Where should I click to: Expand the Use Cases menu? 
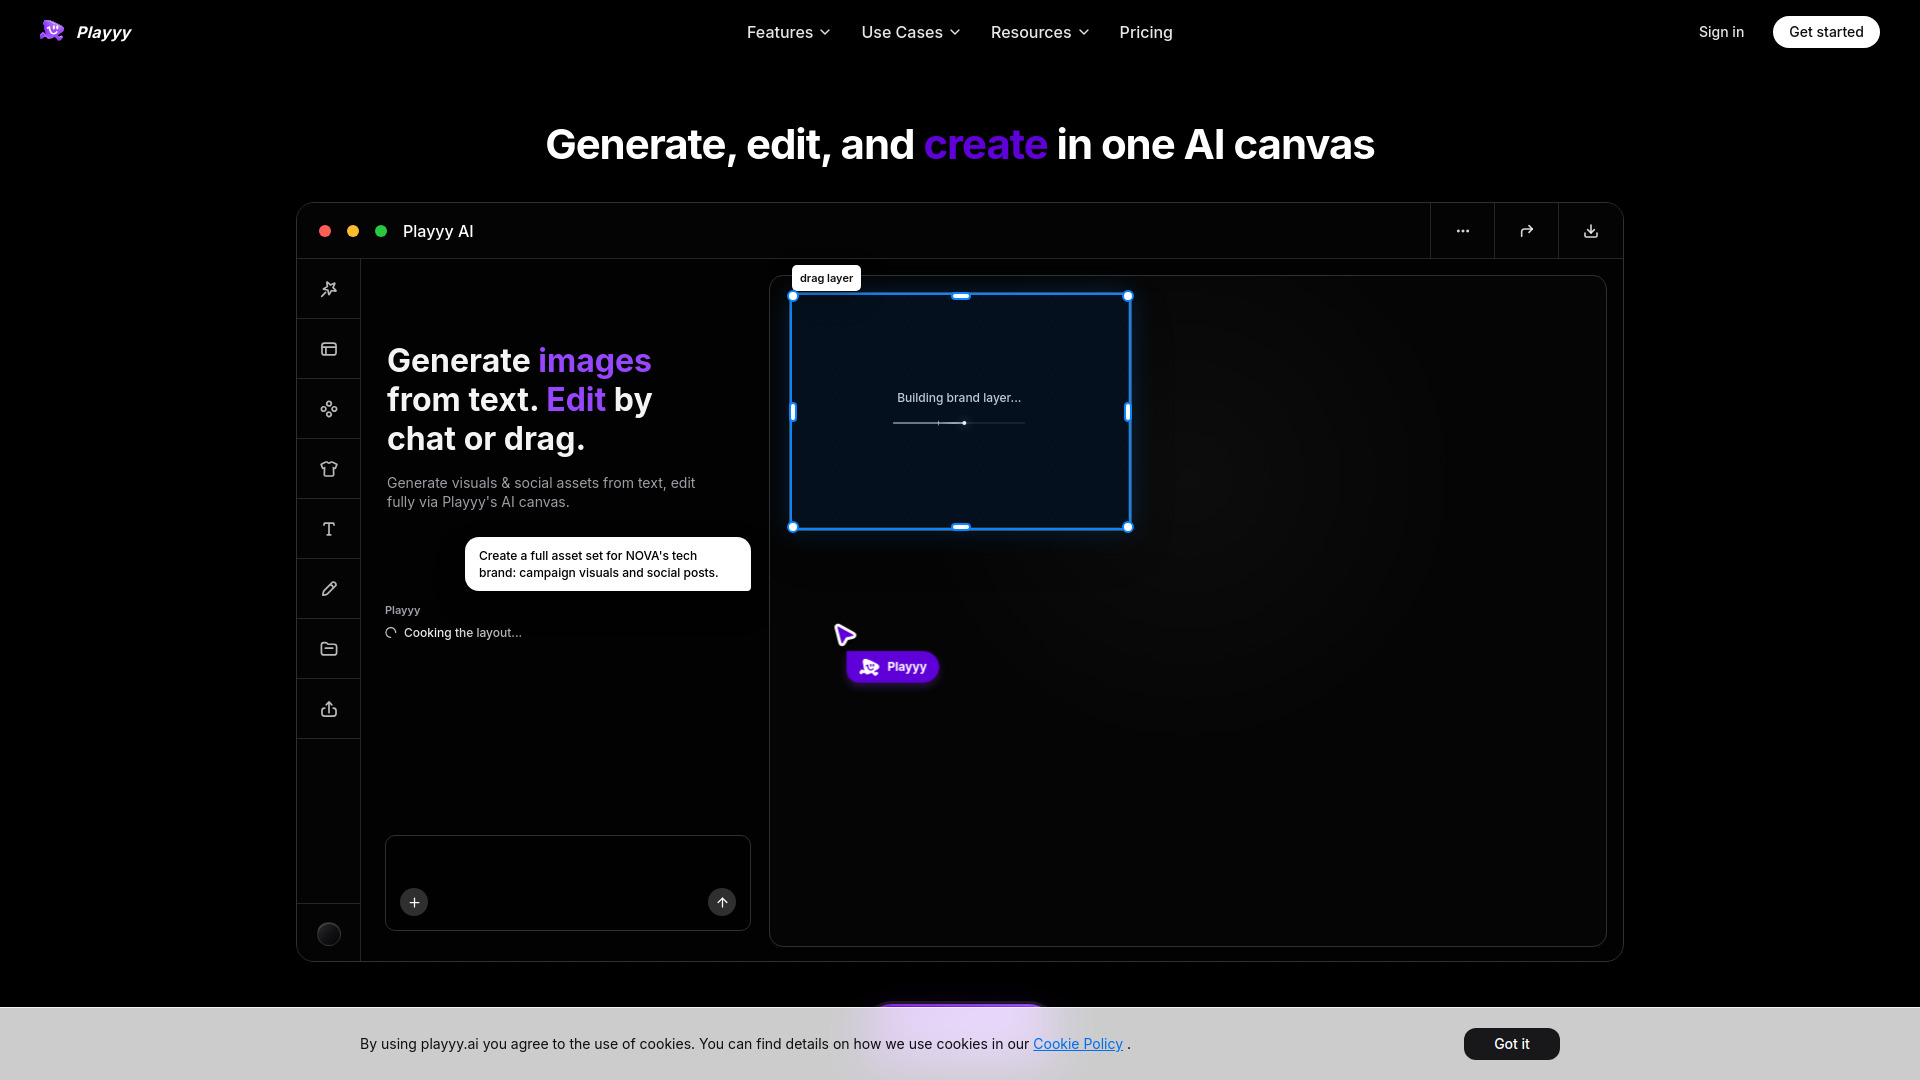coord(911,32)
